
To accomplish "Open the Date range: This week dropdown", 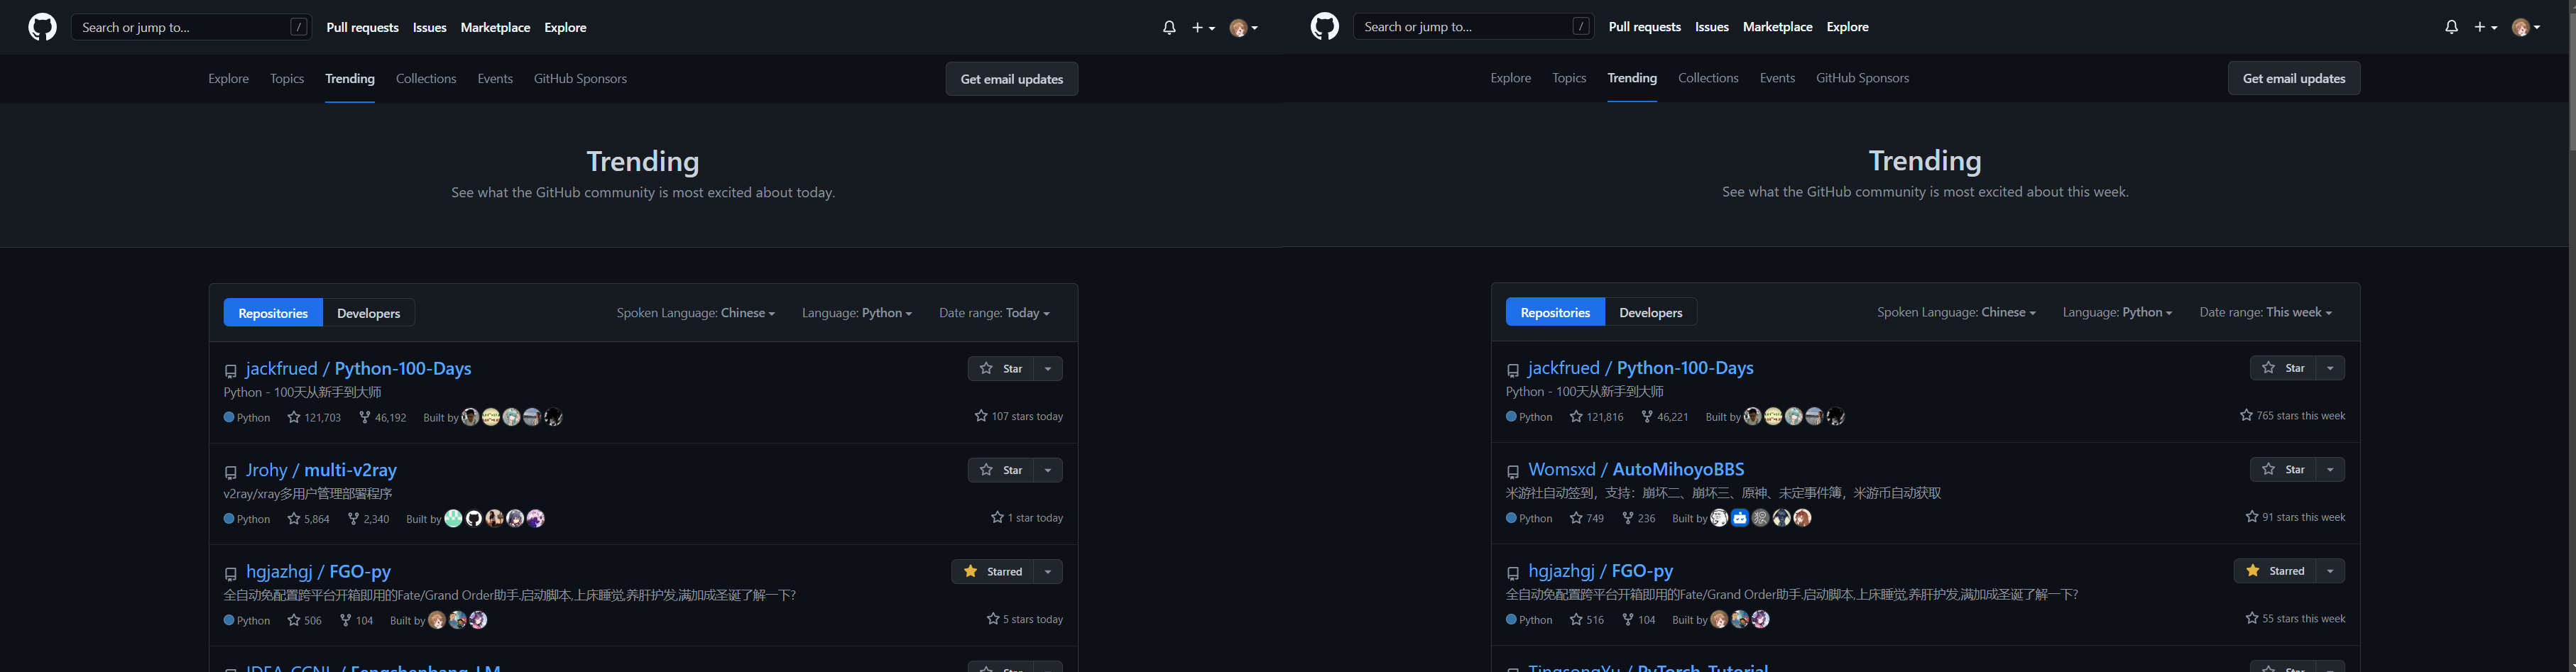I will [2265, 312].
